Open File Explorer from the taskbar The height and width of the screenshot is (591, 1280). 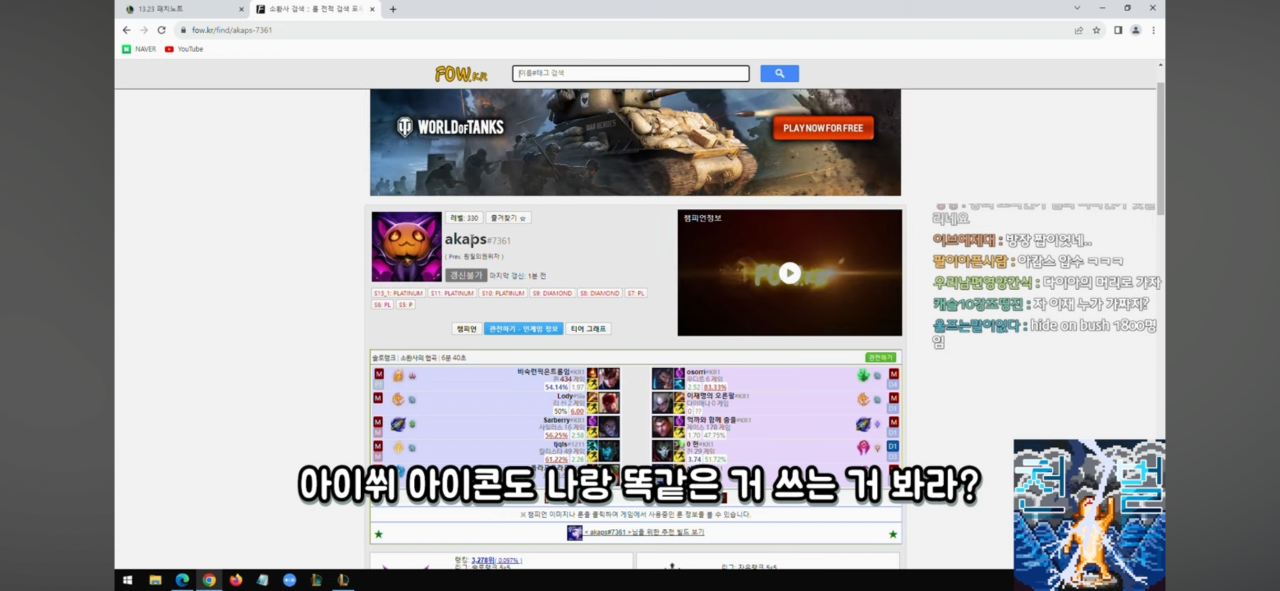pyautogui.click(x=155, y=580)
